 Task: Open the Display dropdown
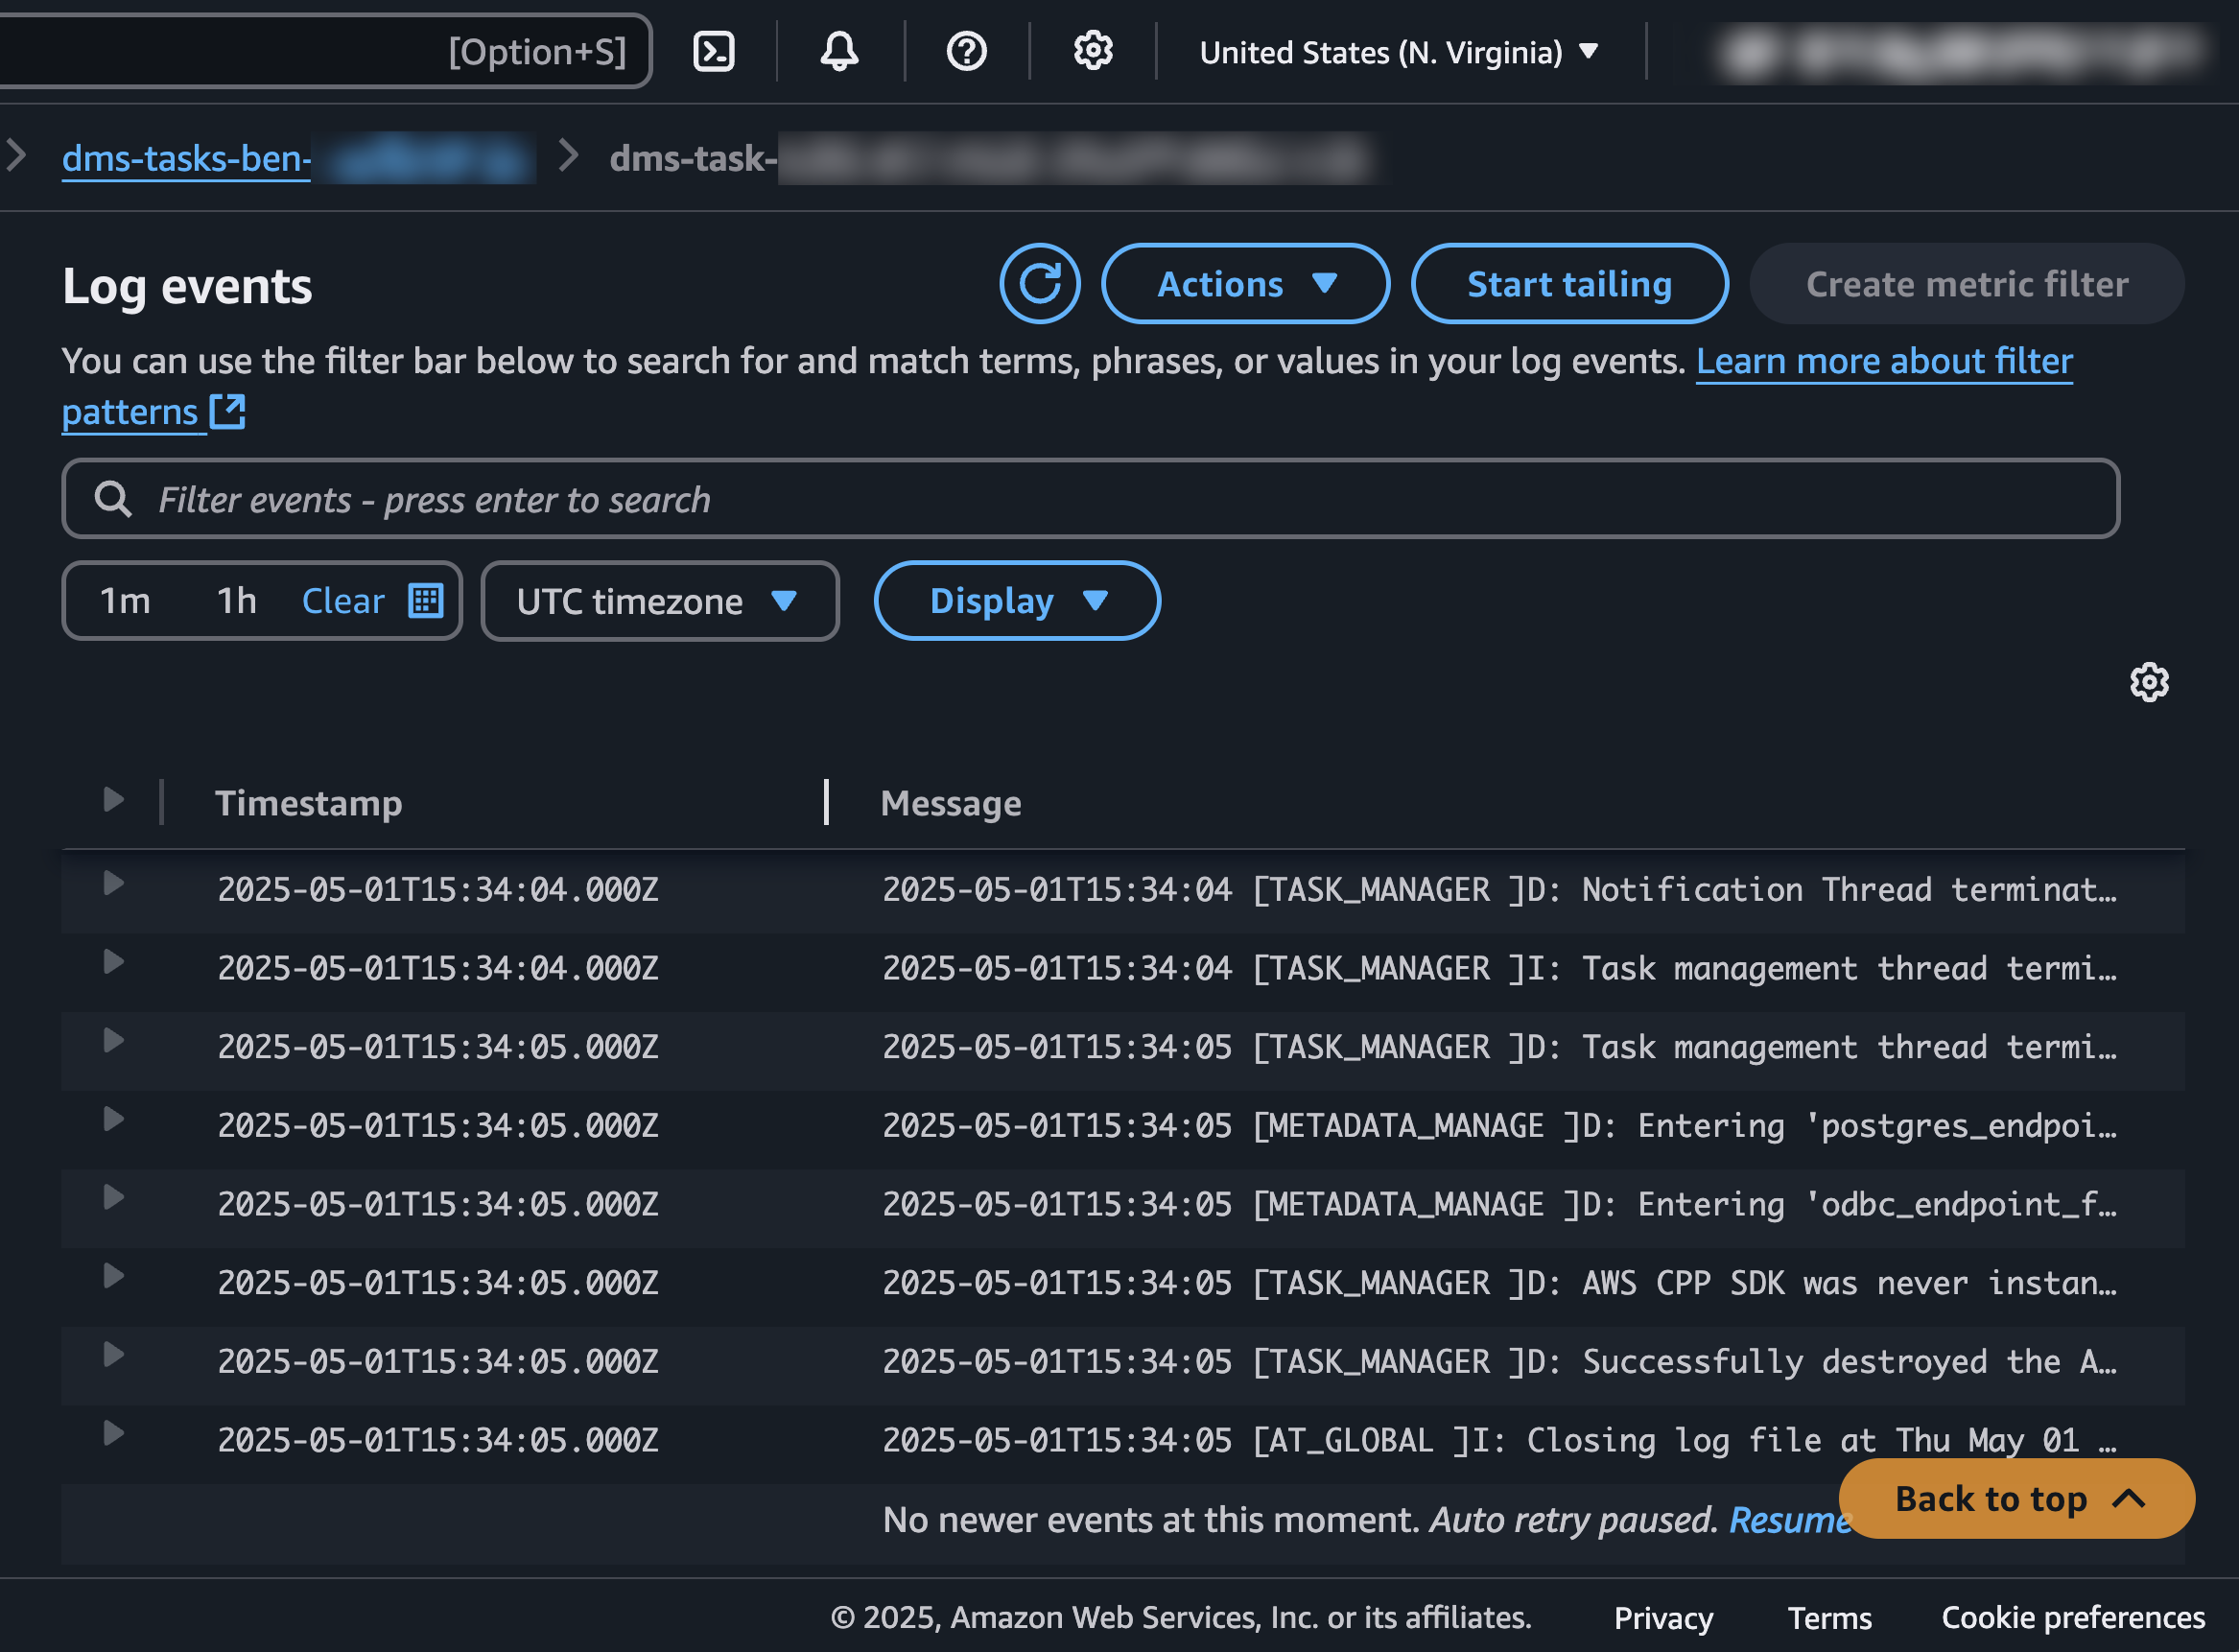click(x=1016, y=601)
